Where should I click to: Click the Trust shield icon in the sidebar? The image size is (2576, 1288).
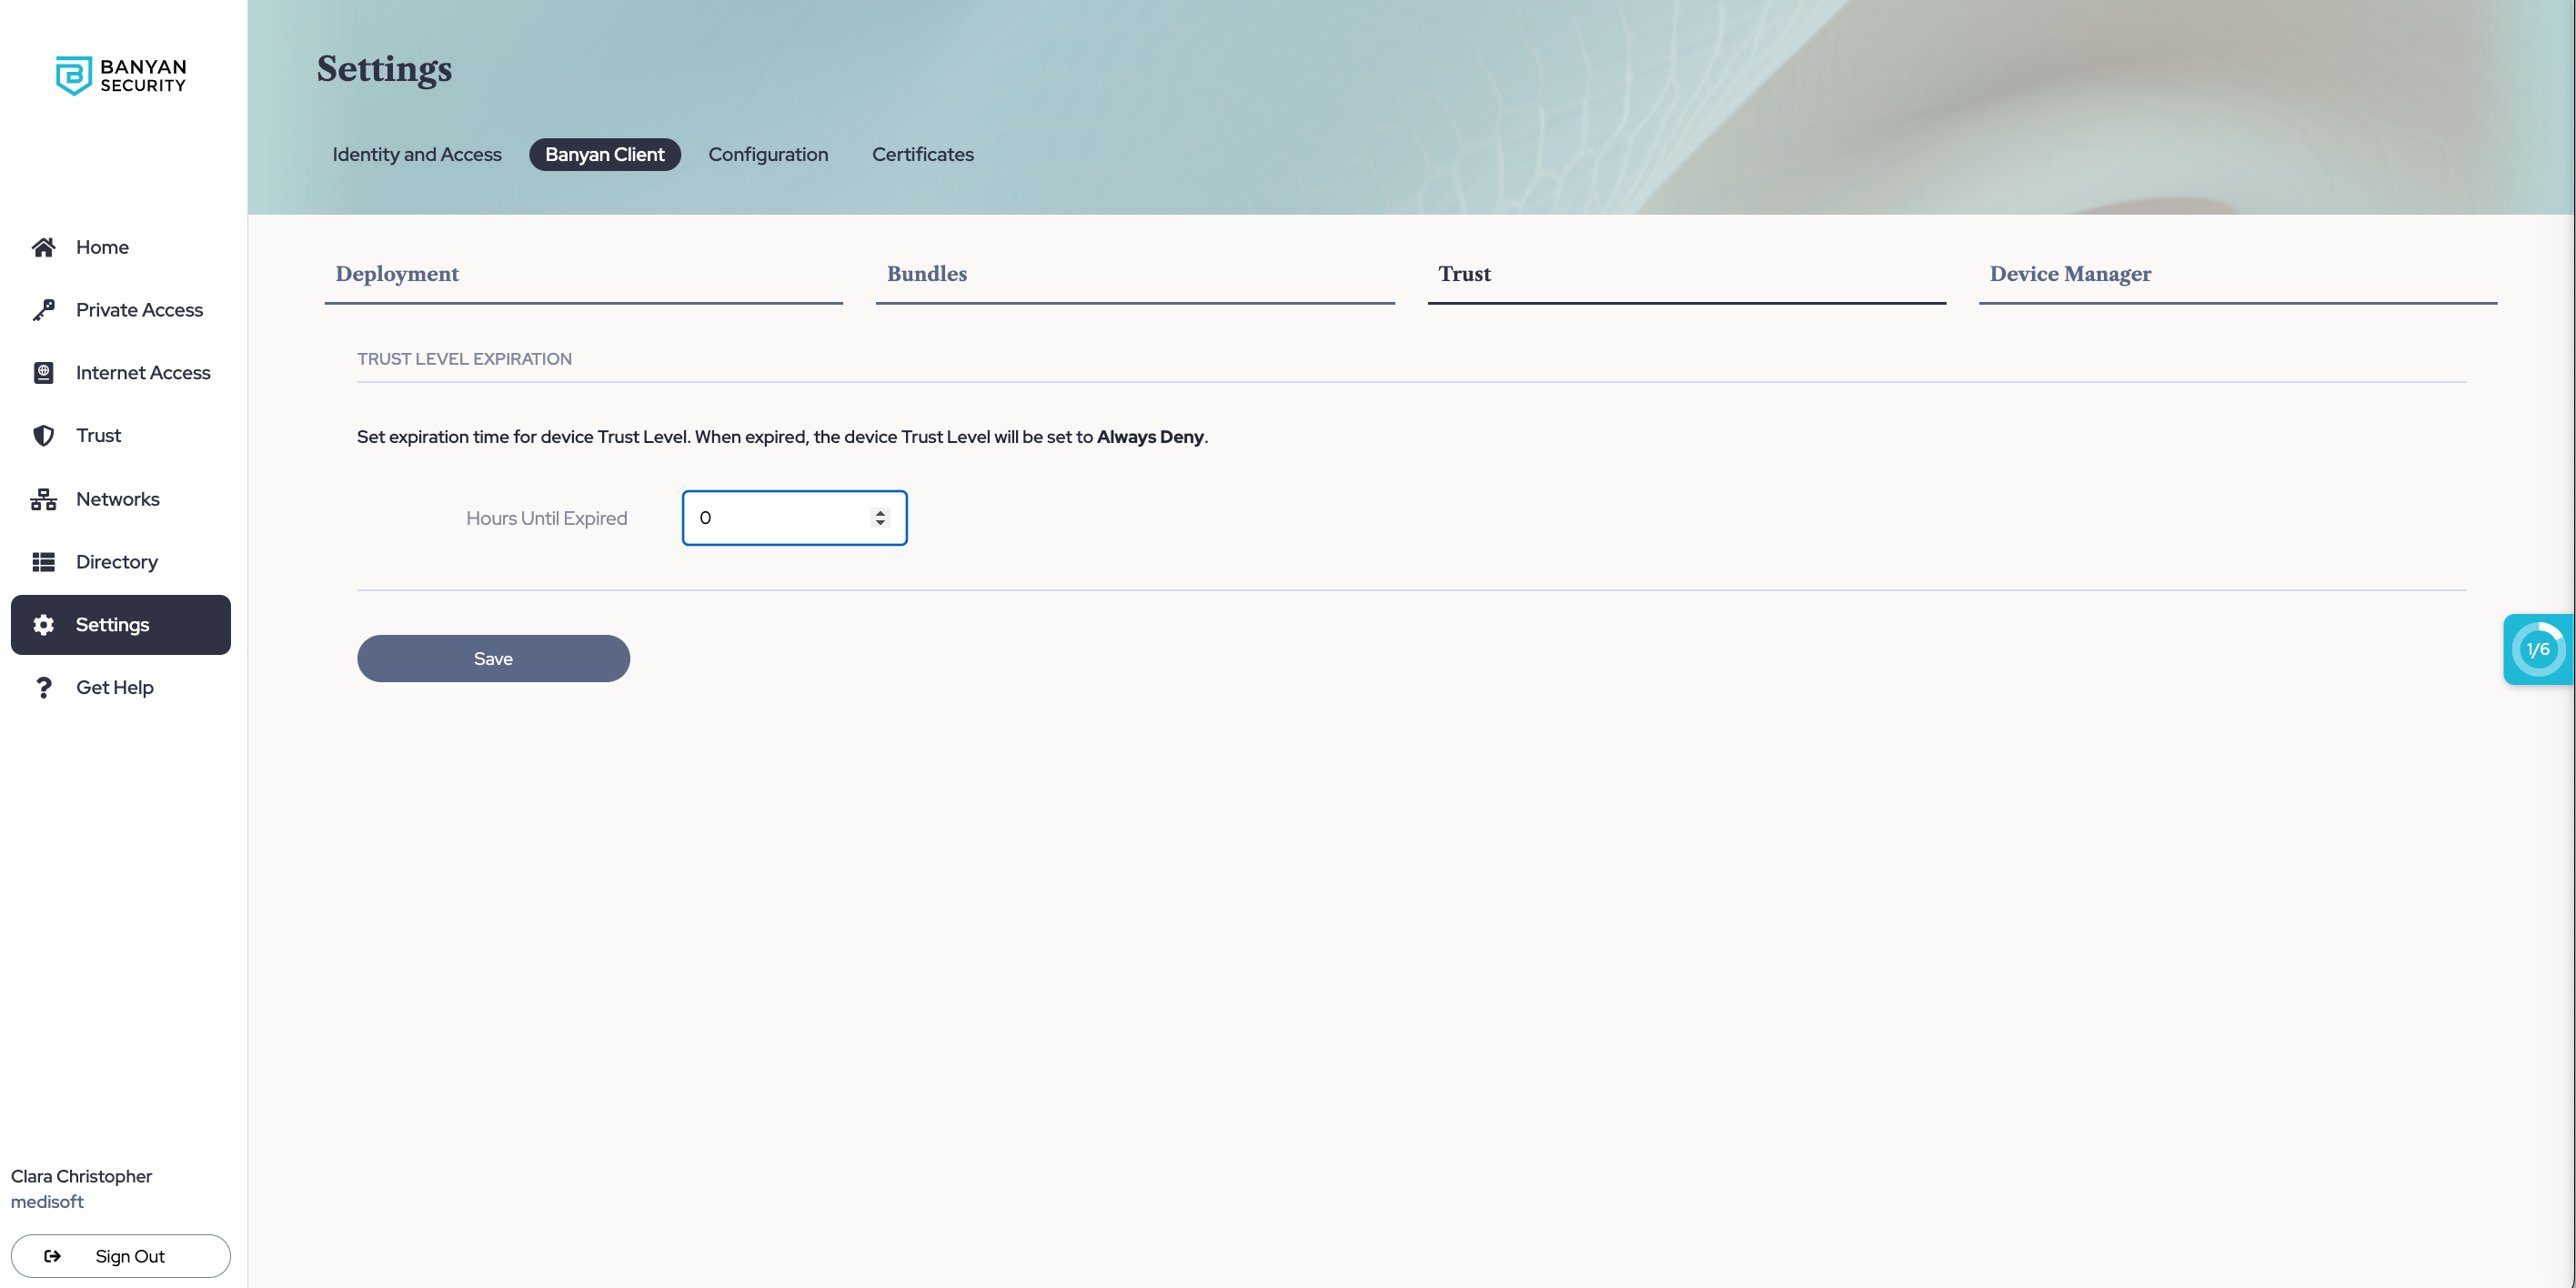click(x=43, y=436)
